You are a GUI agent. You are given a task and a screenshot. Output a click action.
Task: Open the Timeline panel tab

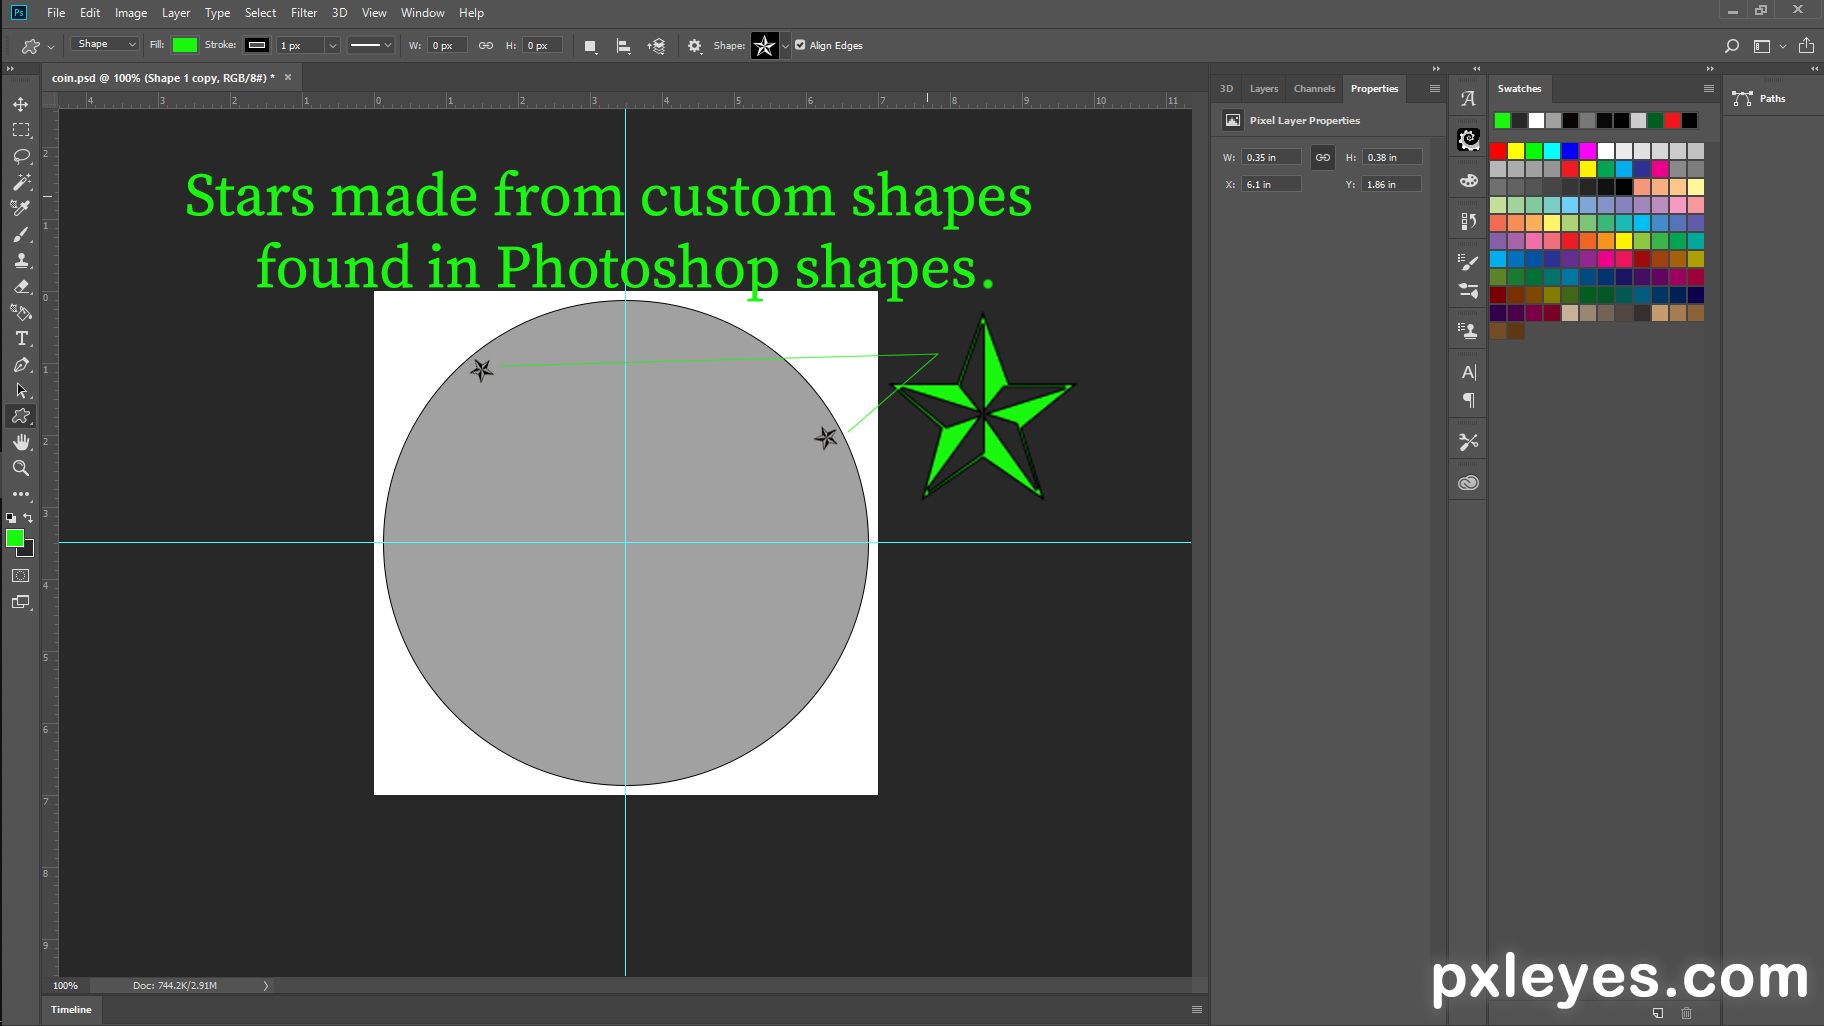click(x=71, y=1010)
